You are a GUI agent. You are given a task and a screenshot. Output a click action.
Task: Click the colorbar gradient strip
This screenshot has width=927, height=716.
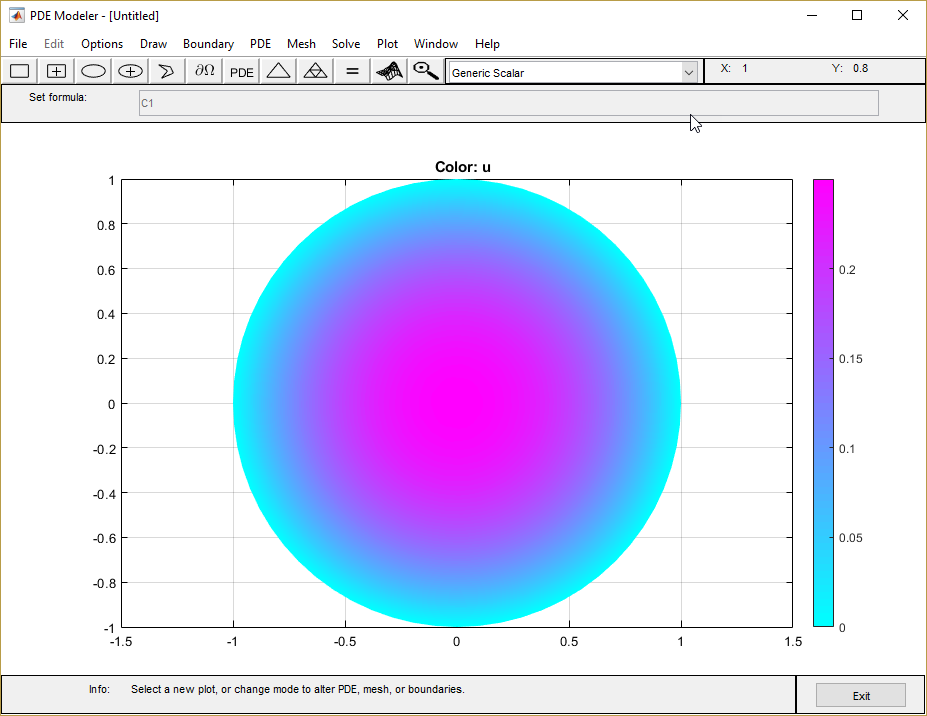point(823,403)
